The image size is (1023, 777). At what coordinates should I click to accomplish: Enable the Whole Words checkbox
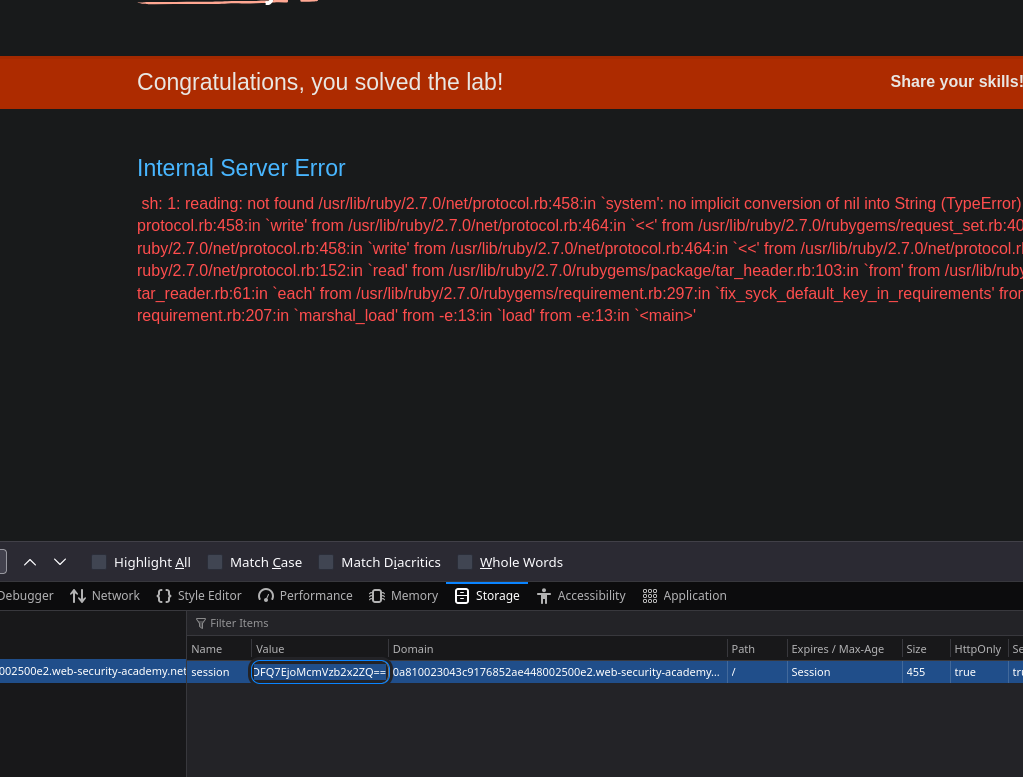(x=465, y=562)
